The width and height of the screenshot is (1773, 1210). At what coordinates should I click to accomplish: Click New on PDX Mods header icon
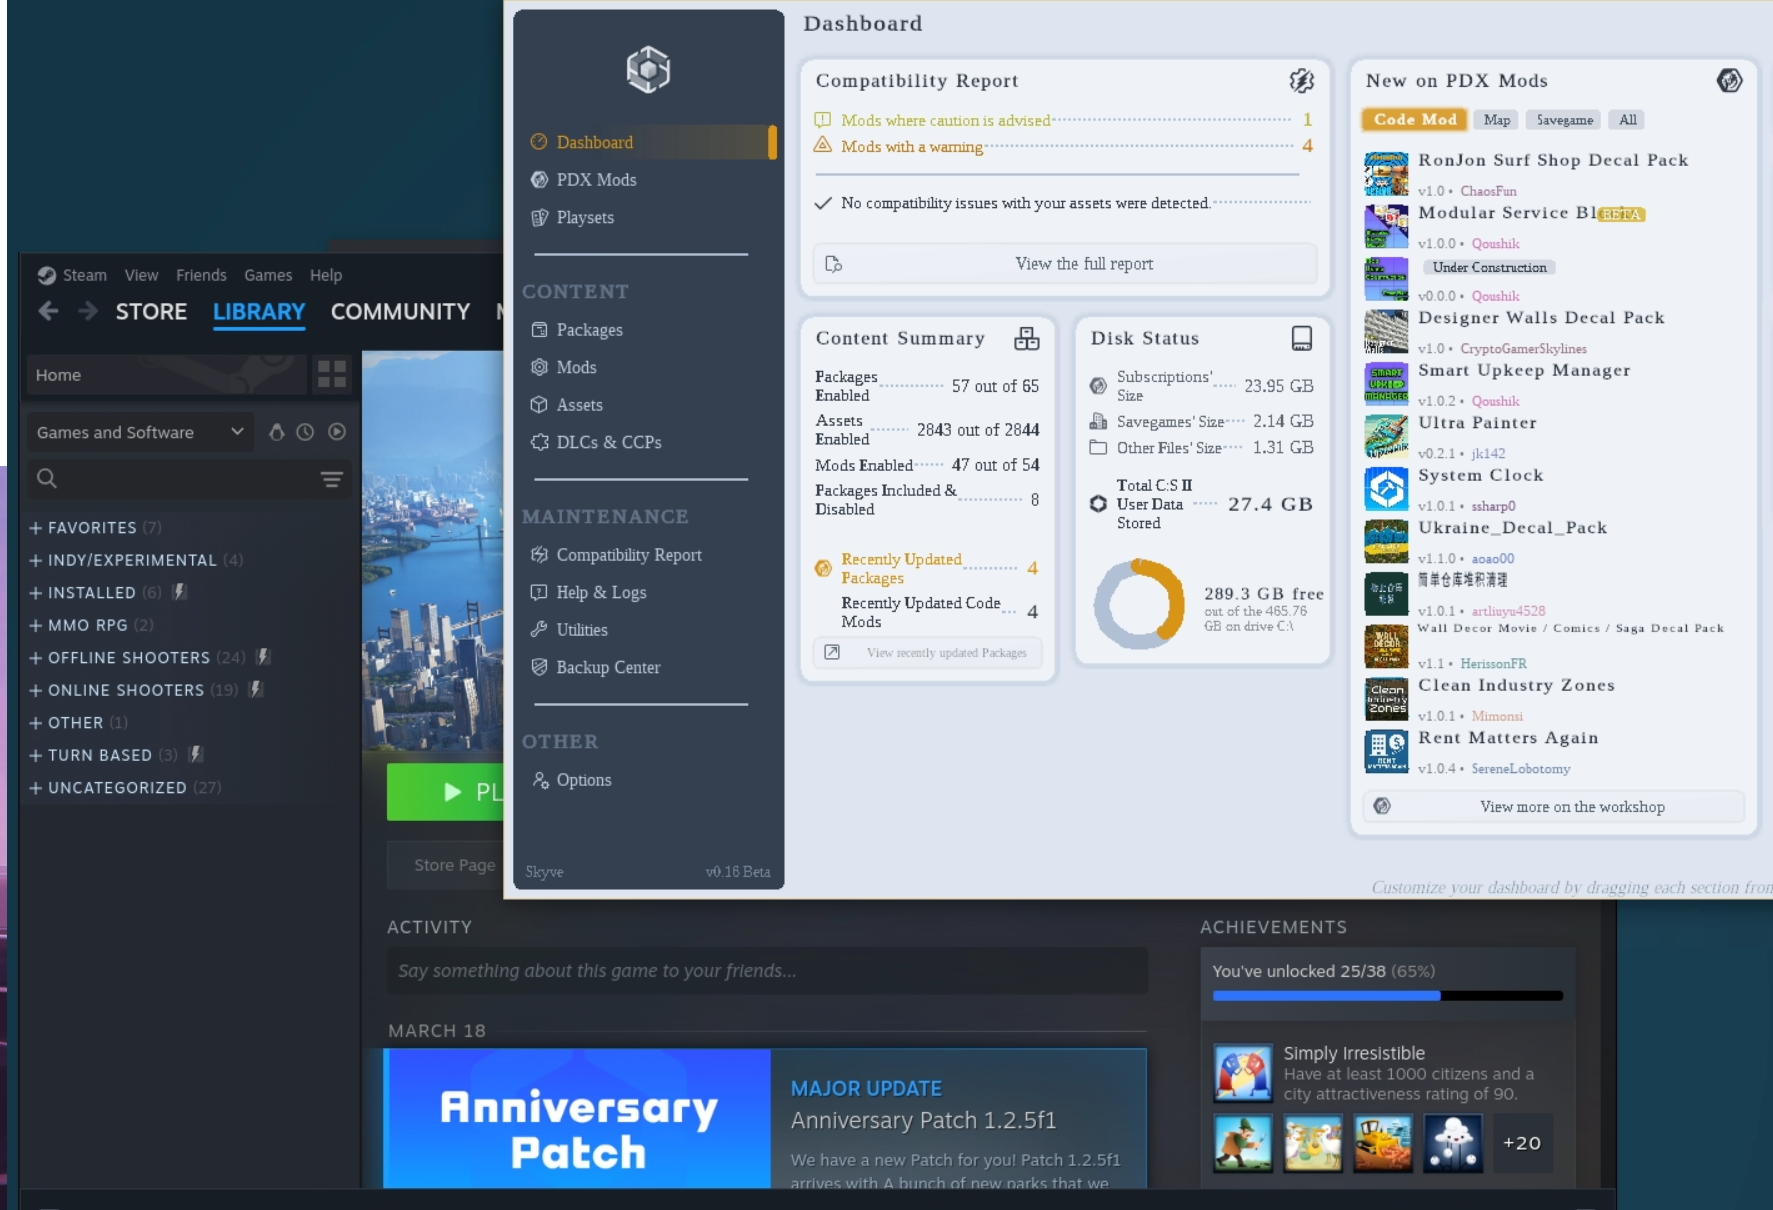point(1729,81)
